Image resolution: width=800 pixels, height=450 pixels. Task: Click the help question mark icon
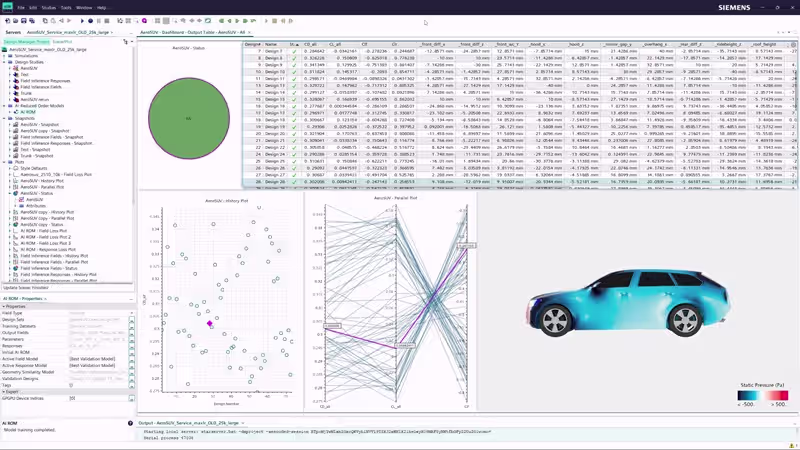pyautogui.click(x=130, y=423)
